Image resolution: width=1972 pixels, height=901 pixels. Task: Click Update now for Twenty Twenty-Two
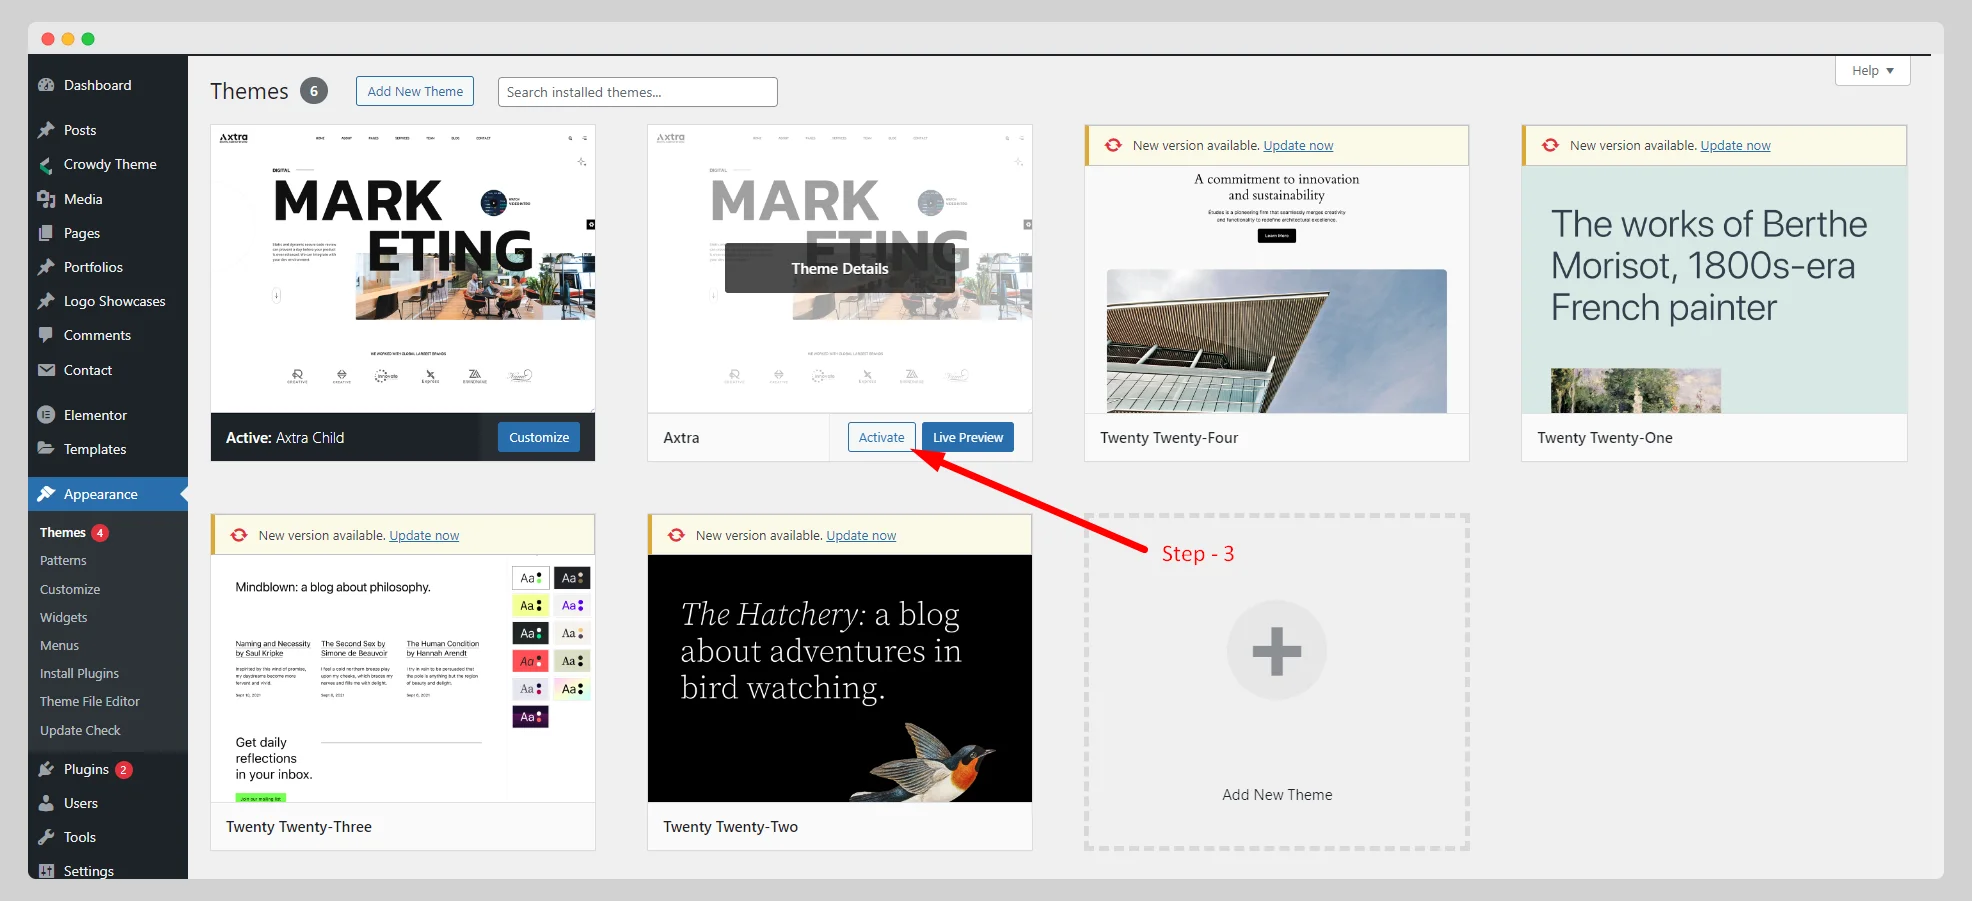point(861,535)
